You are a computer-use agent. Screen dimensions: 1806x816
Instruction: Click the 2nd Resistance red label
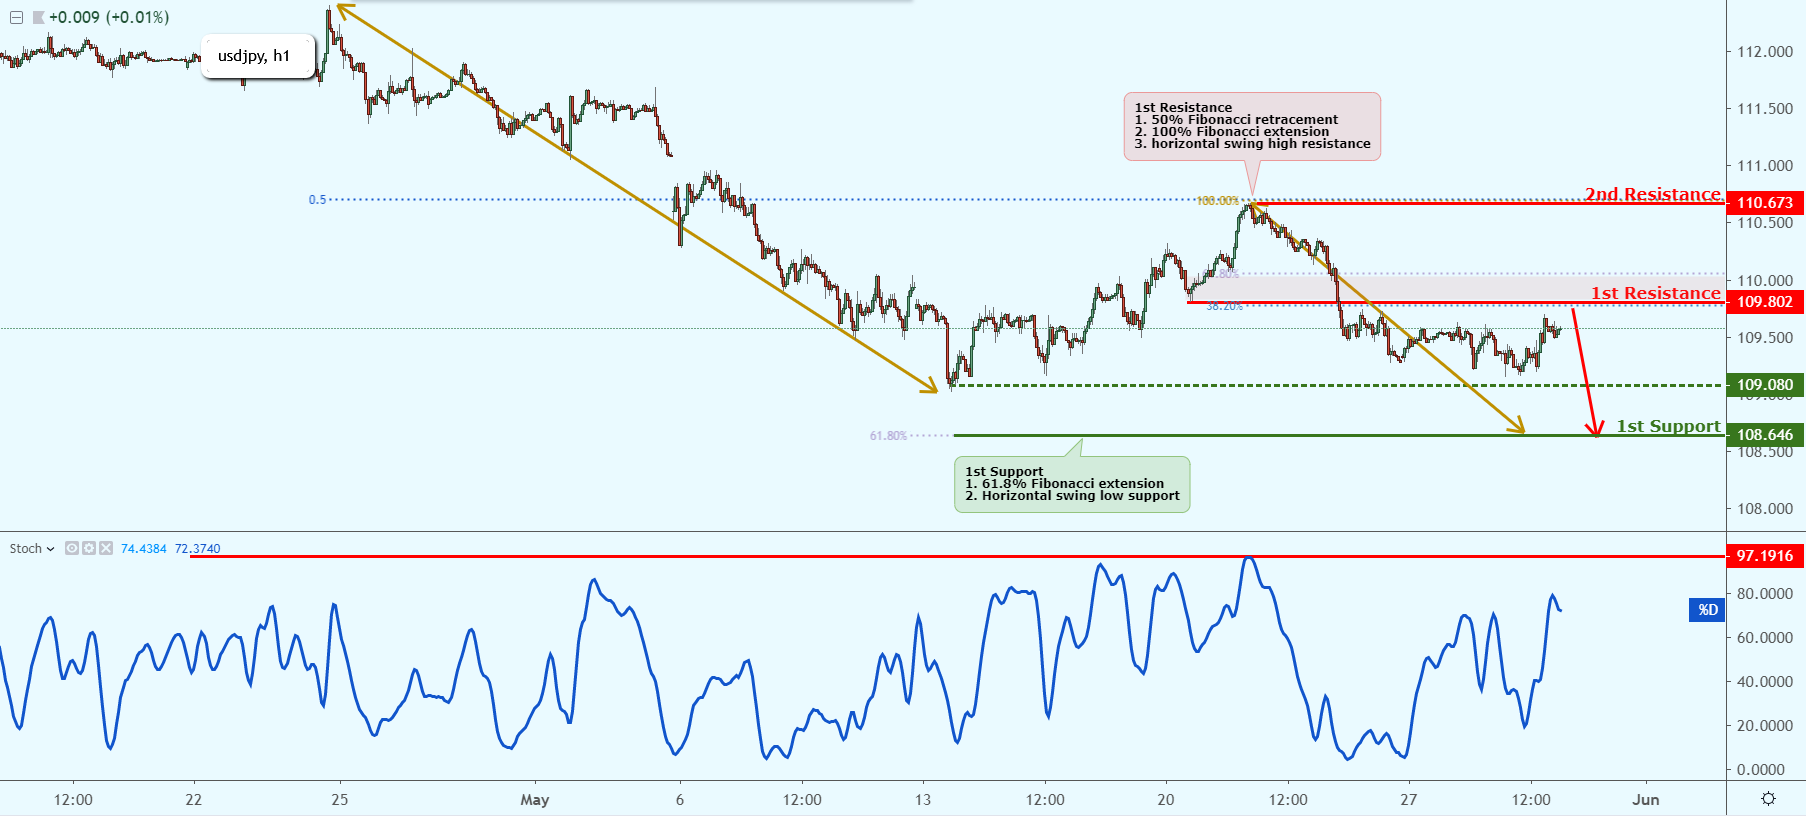tap(1653, 194)
